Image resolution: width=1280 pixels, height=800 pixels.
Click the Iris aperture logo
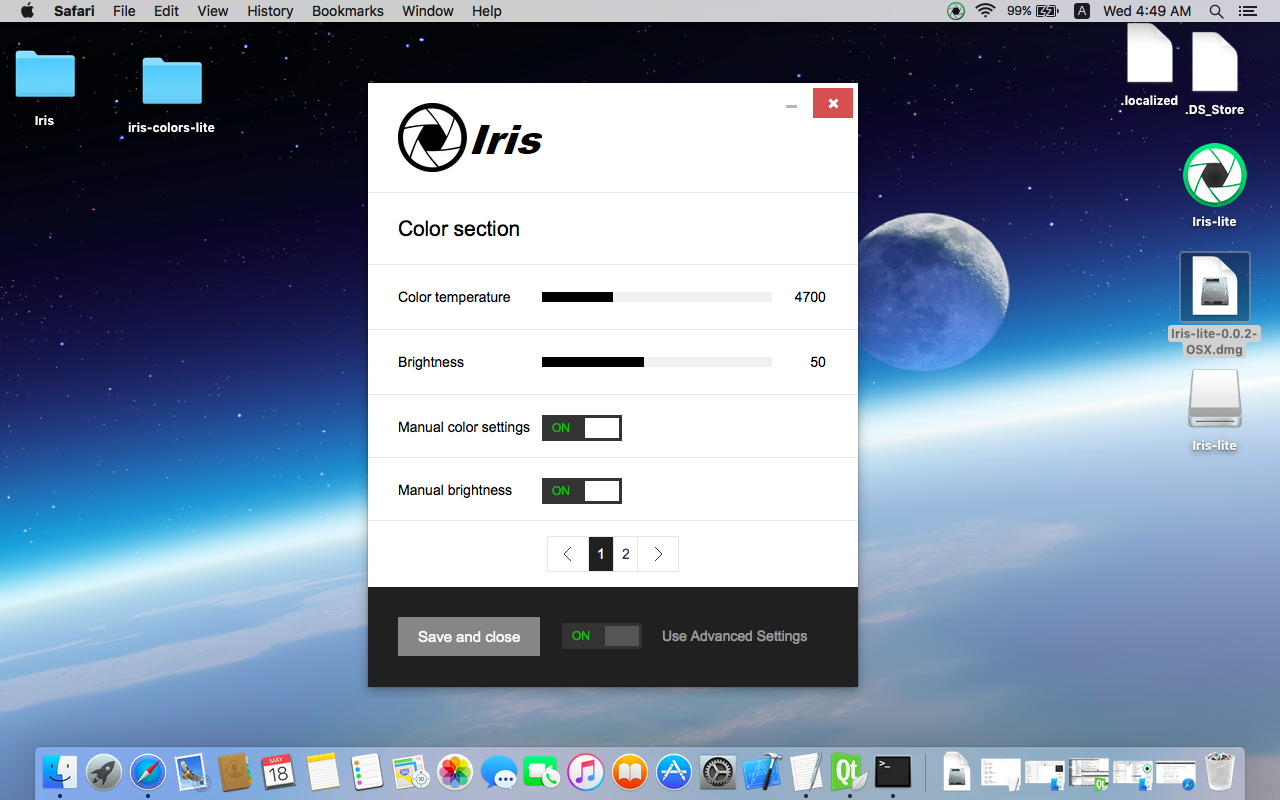(x=432, y=137)
